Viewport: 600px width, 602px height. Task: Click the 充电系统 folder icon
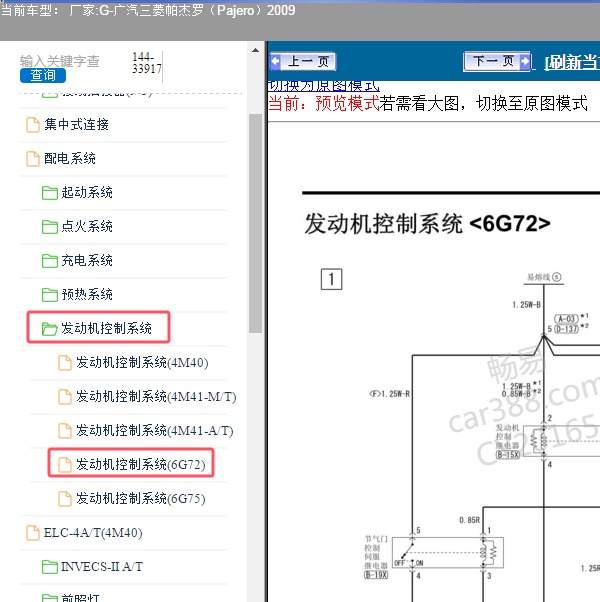tap(50, 261)
